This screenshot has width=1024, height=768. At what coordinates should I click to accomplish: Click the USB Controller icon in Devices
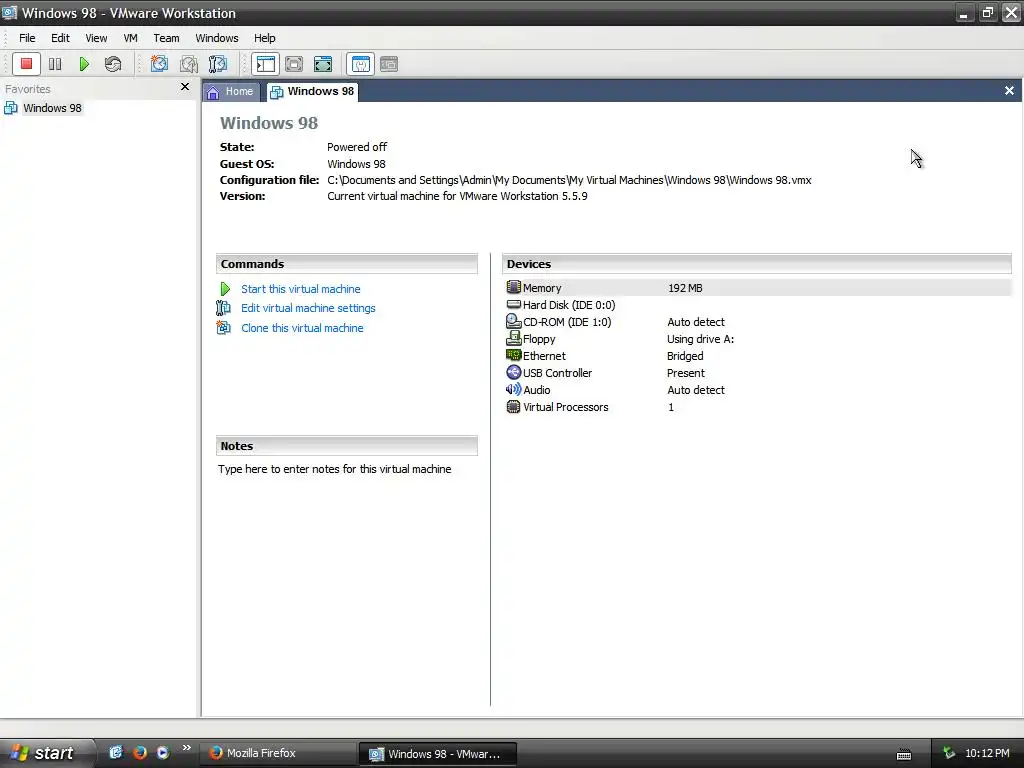(513, 372)
